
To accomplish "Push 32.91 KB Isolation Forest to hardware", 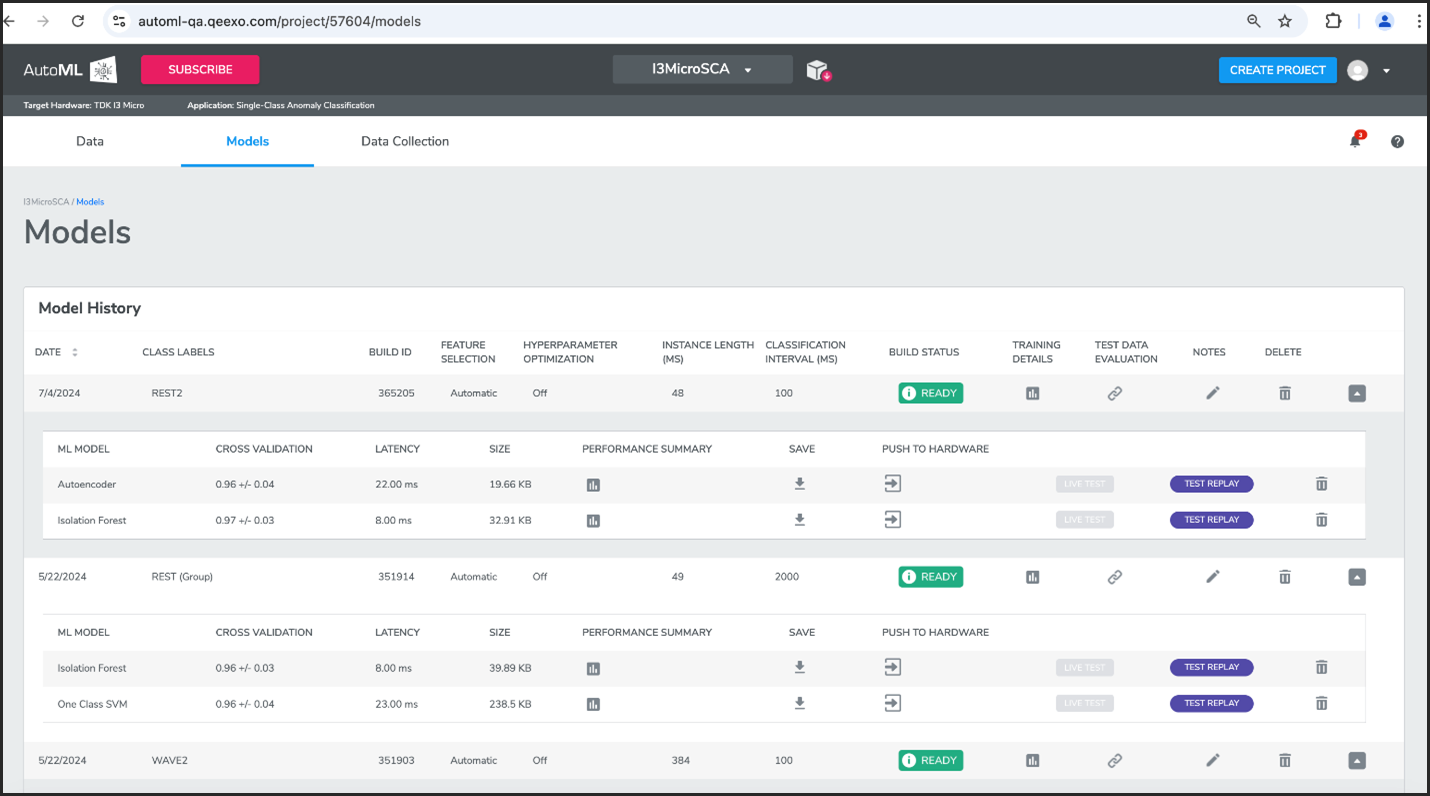I will click(x=893, y=520).
